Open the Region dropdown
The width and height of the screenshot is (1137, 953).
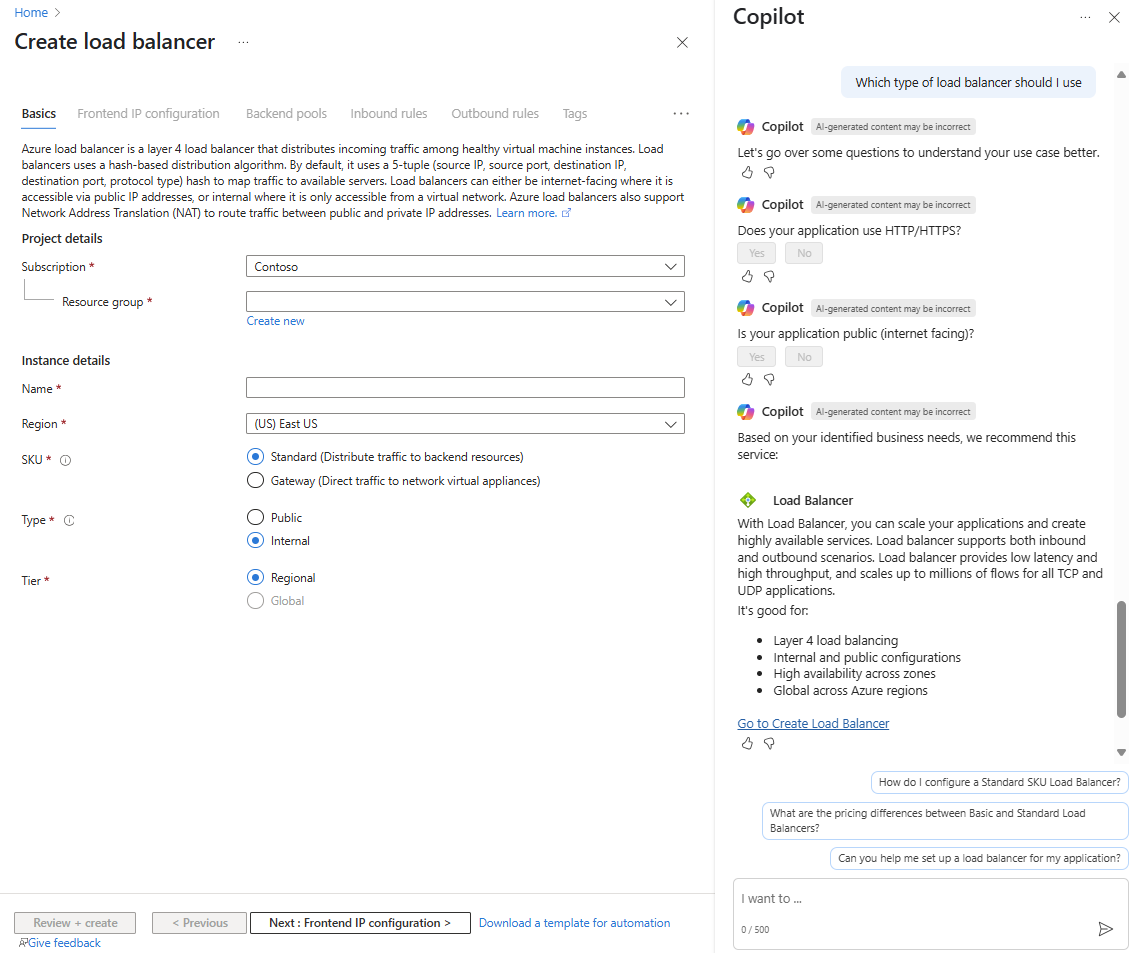click(x=465, y=424)
